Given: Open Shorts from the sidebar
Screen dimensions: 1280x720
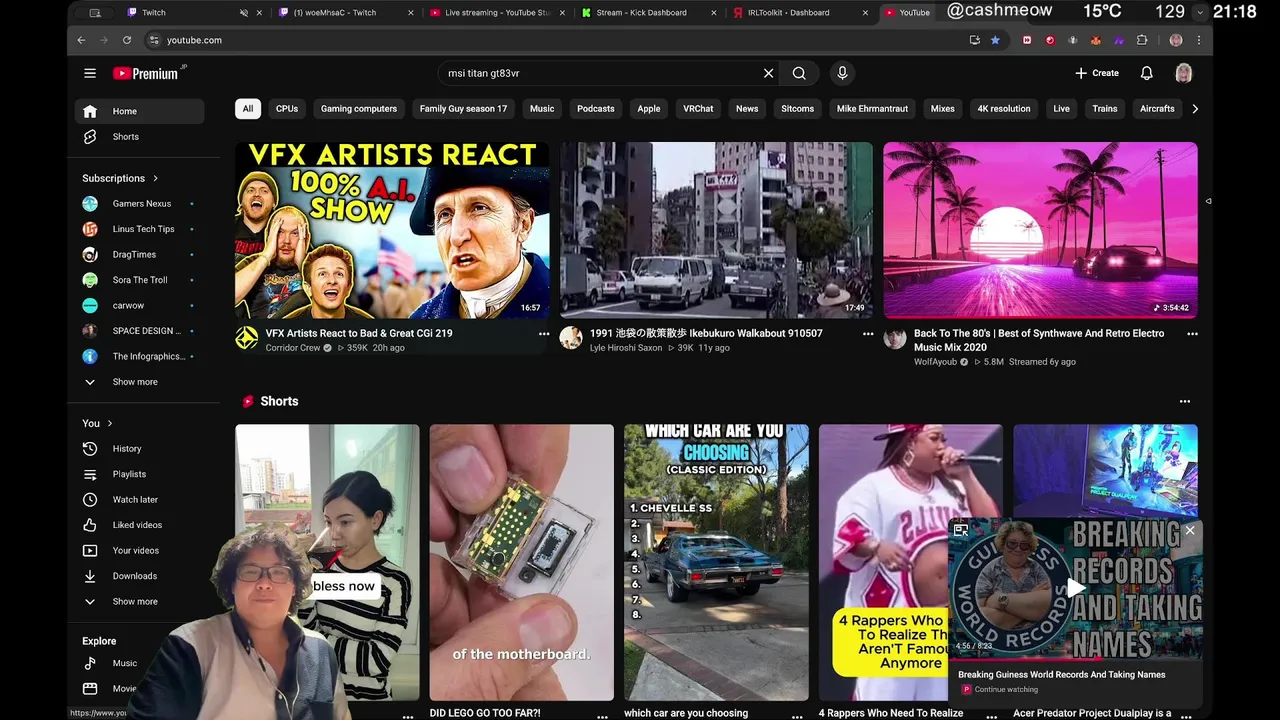Looking at the screenshot, I should tap(139, 137).
